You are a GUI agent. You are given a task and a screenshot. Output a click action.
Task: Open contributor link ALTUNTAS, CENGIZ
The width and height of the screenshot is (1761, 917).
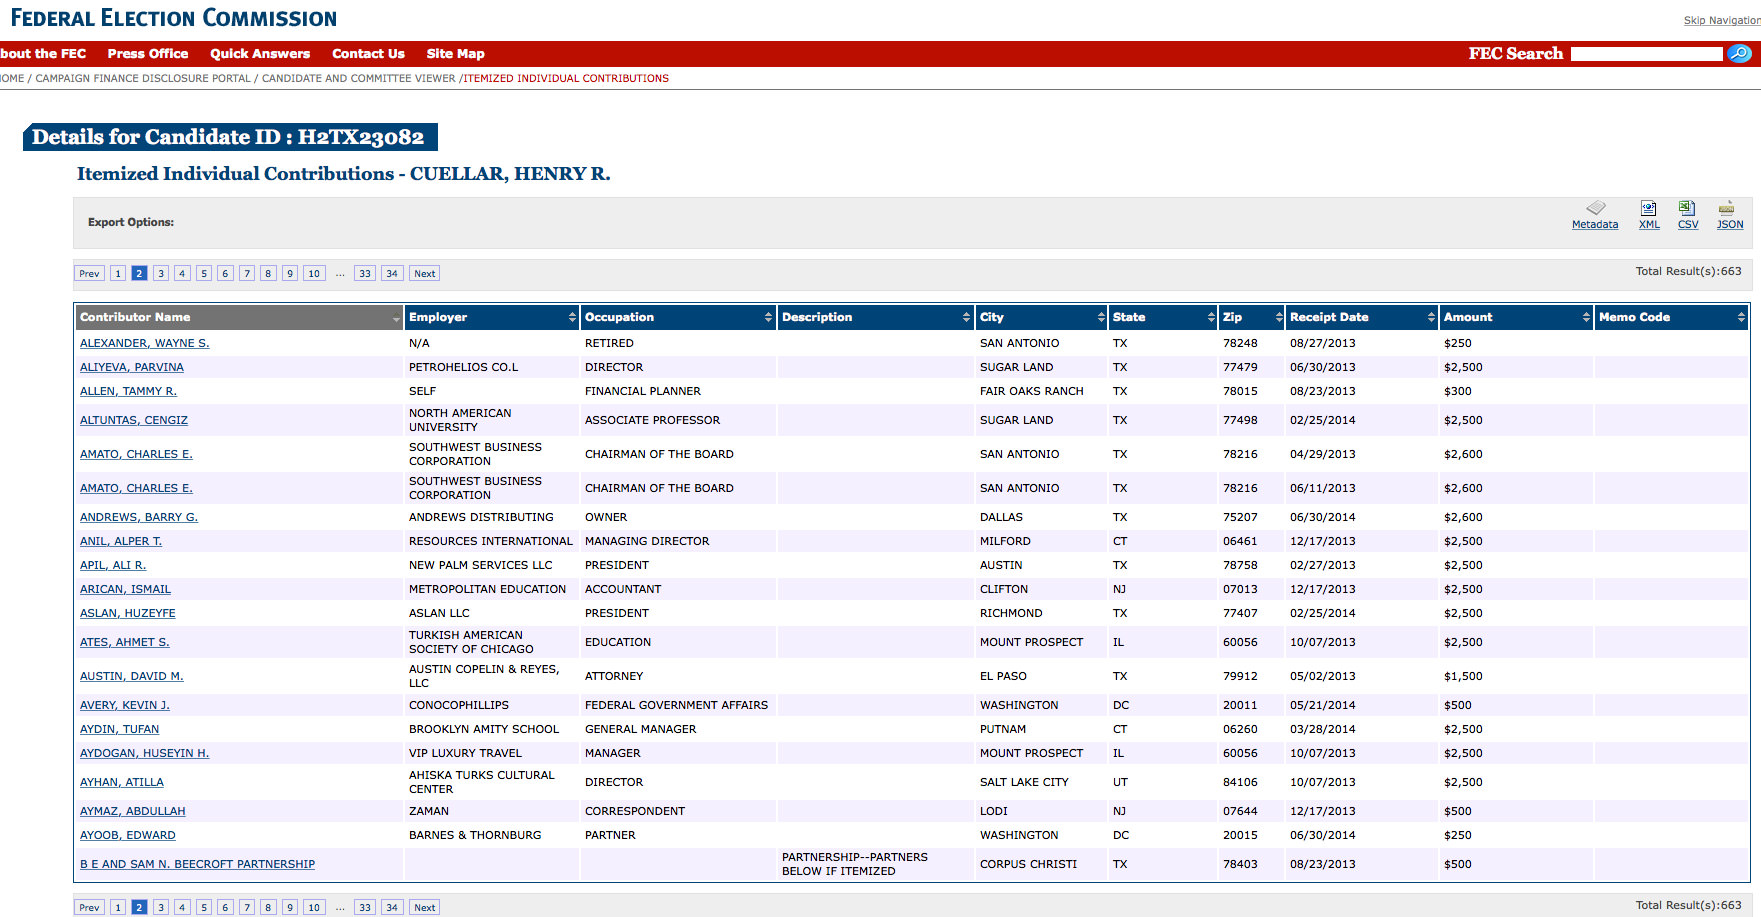pos(134,421)
